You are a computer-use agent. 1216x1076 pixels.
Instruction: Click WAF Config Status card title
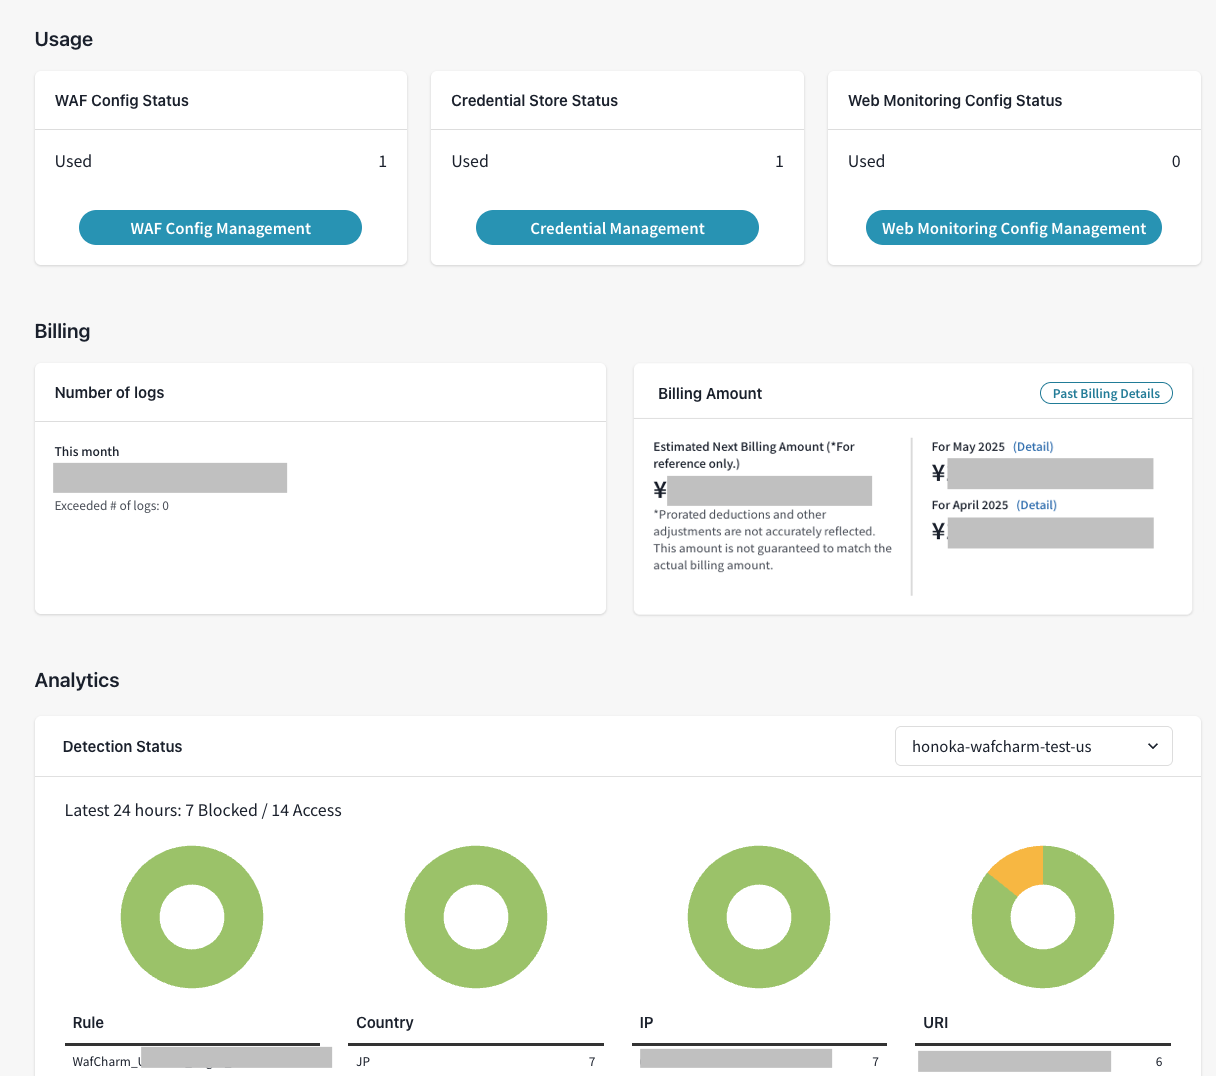click(x=122, y=100)
